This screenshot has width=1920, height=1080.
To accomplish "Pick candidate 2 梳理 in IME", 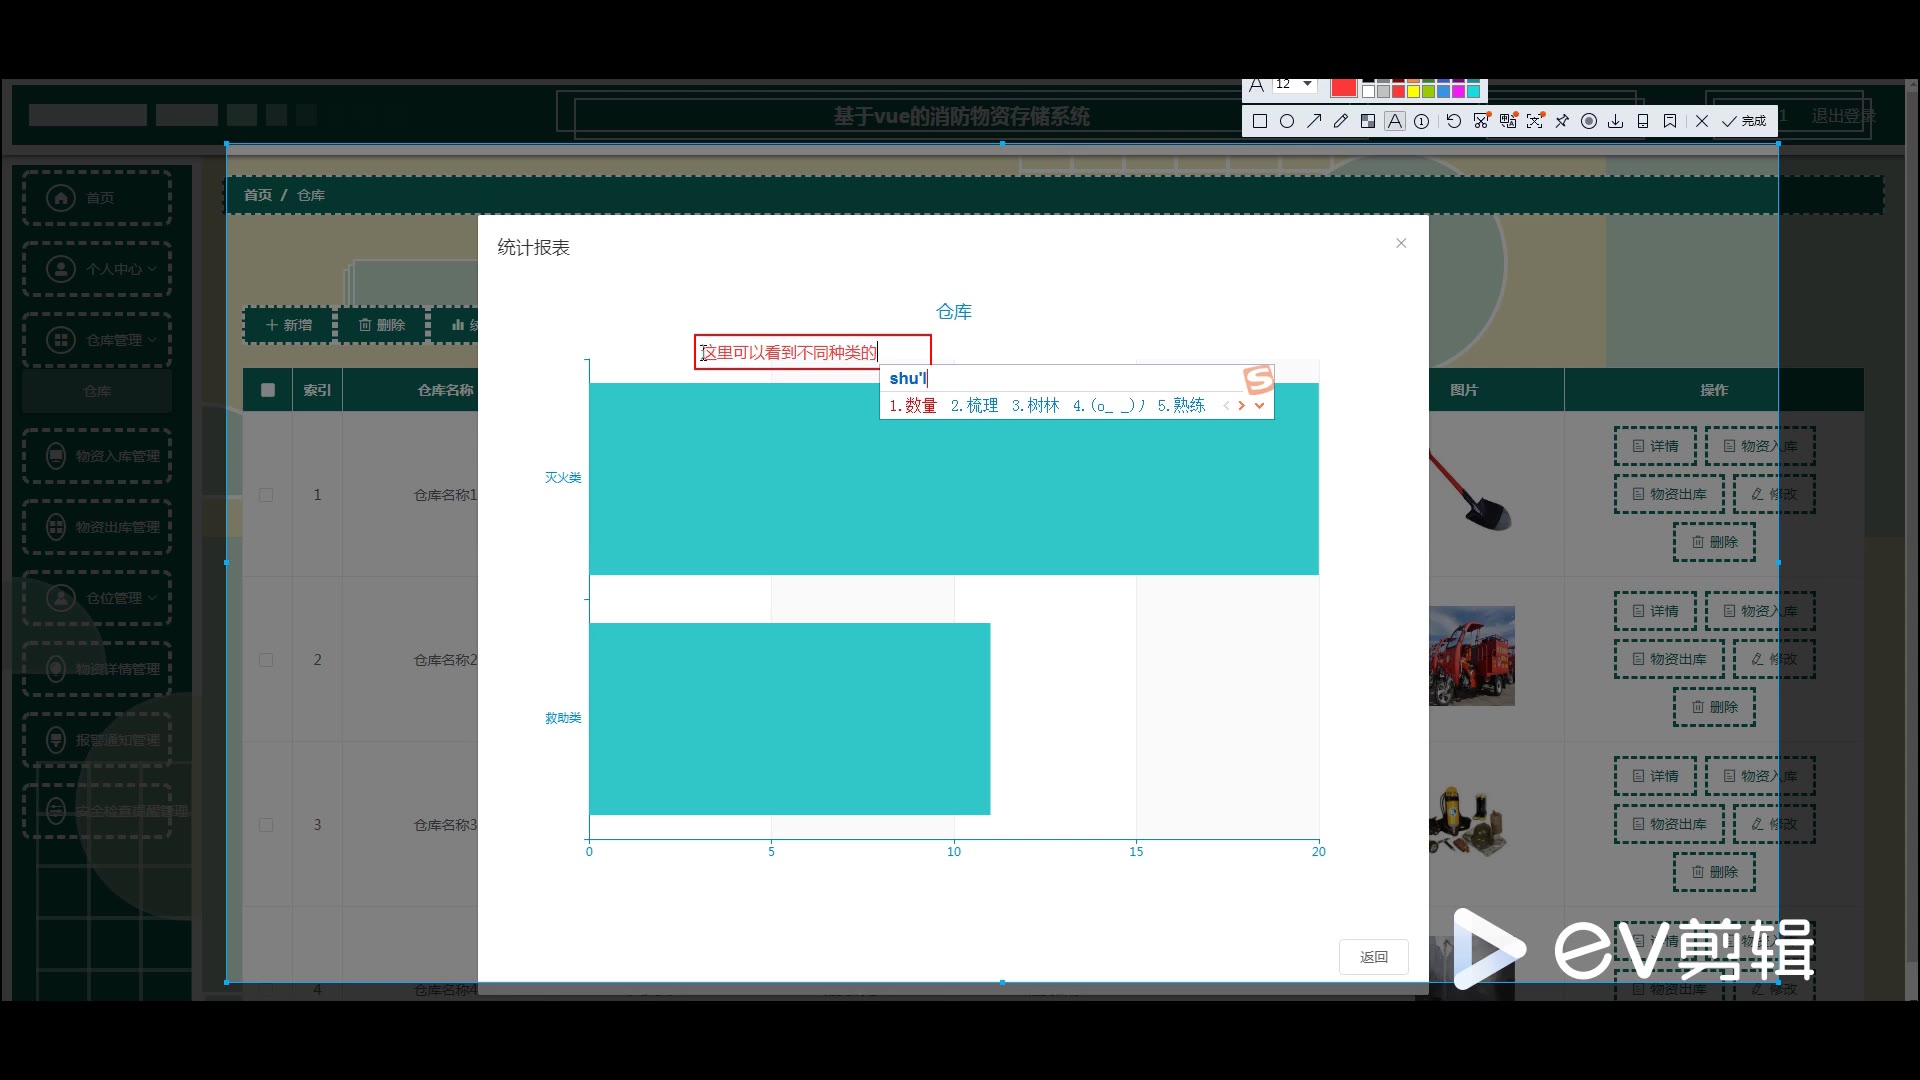I will tap(975, 405).
